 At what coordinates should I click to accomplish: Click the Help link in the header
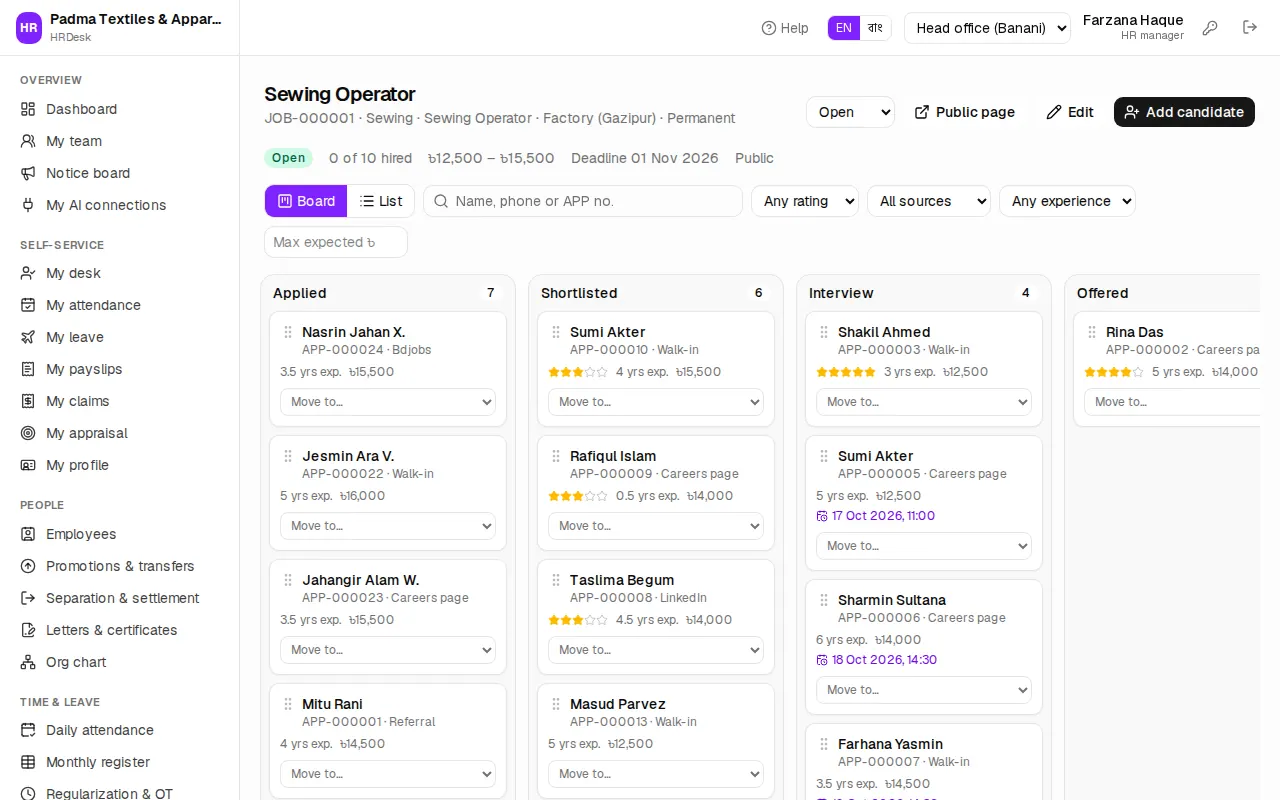tap(785, 28)
